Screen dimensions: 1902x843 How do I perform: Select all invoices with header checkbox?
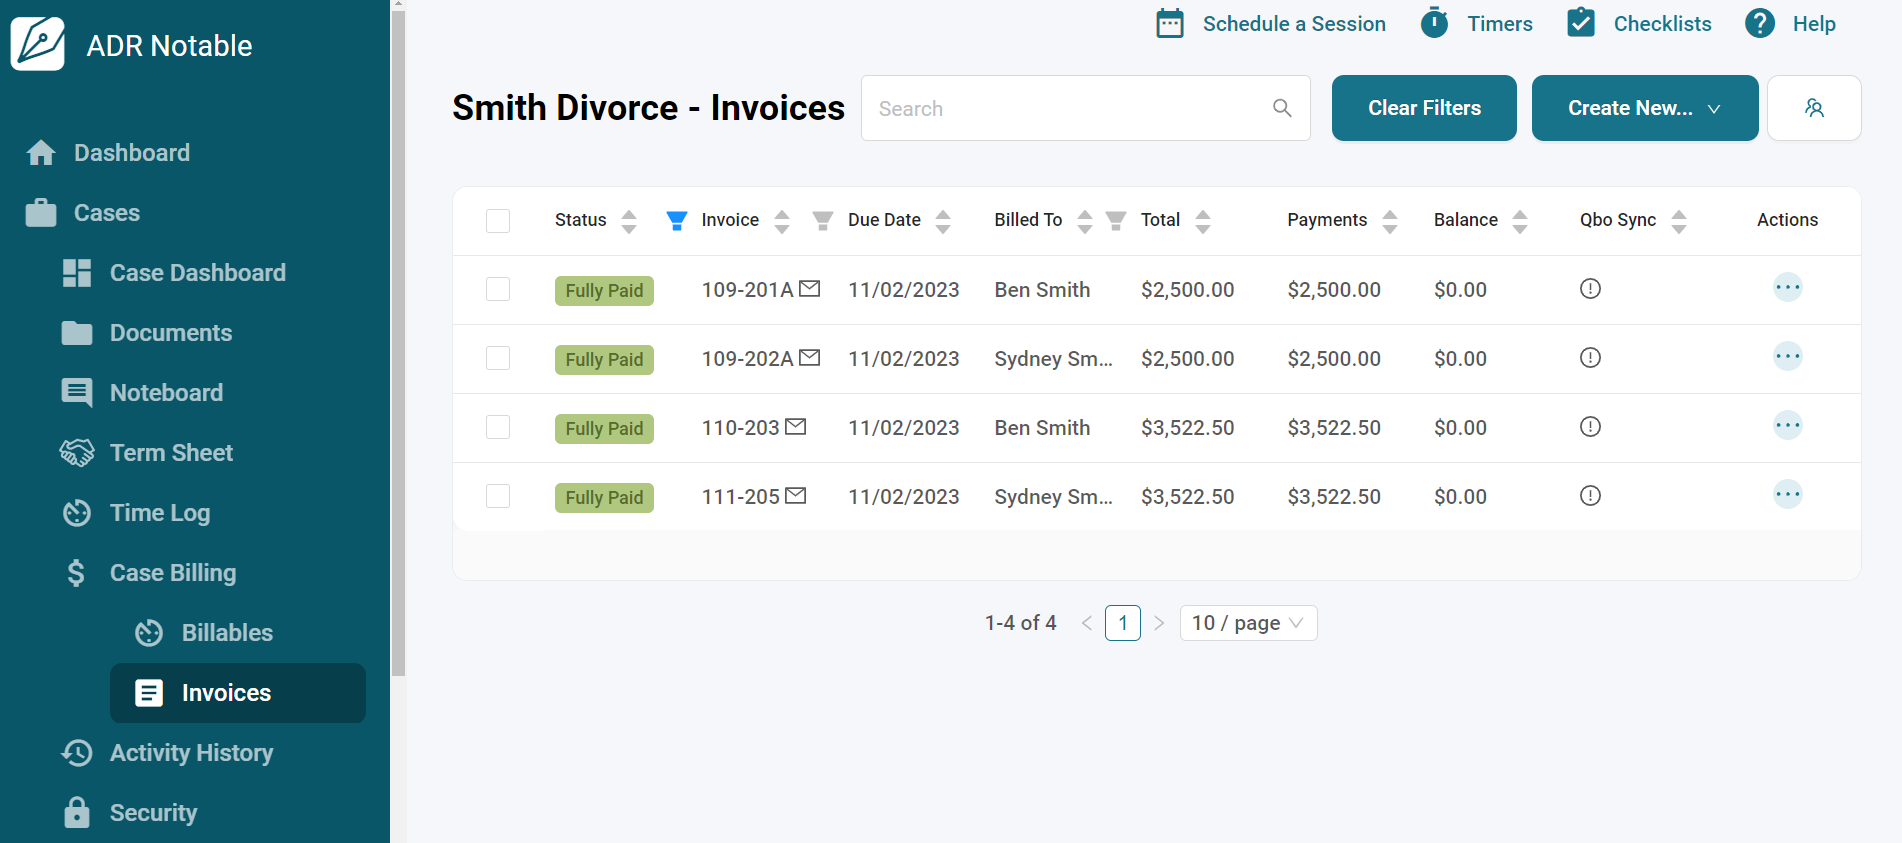point(498,221)
